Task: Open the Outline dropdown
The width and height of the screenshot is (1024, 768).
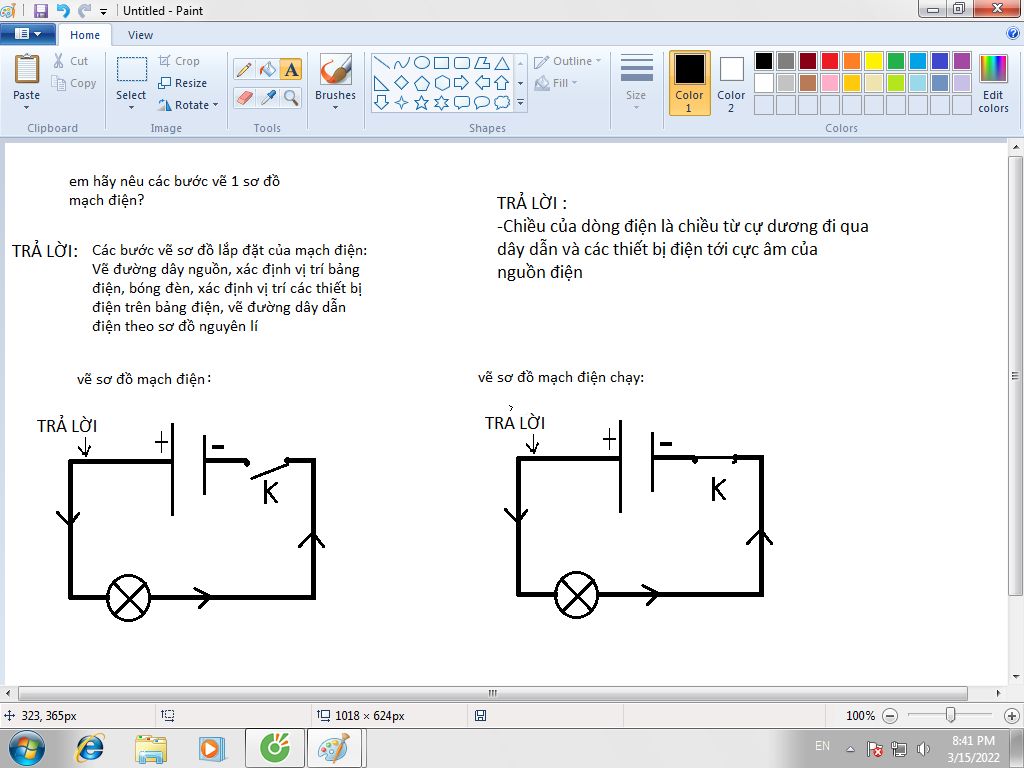Action: pyautogui.click(x=568, y=61)
